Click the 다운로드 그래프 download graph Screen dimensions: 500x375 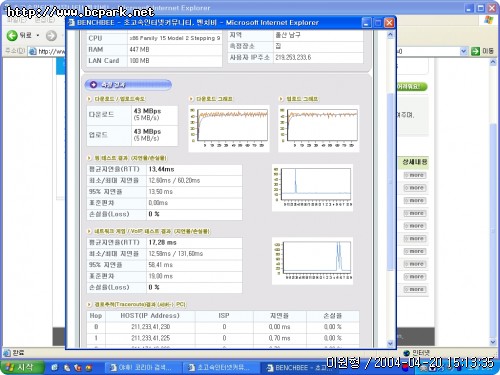tap(229, 129)
